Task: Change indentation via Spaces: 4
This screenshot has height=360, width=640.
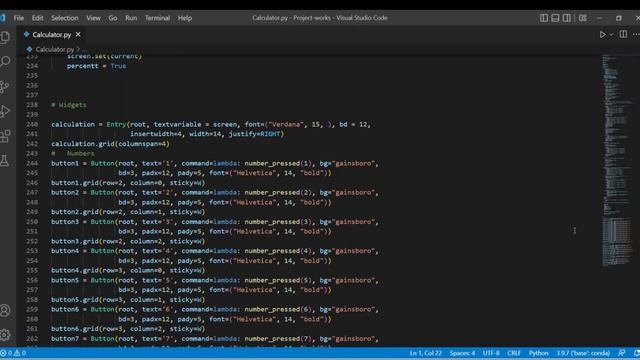Action: (462, 353)
